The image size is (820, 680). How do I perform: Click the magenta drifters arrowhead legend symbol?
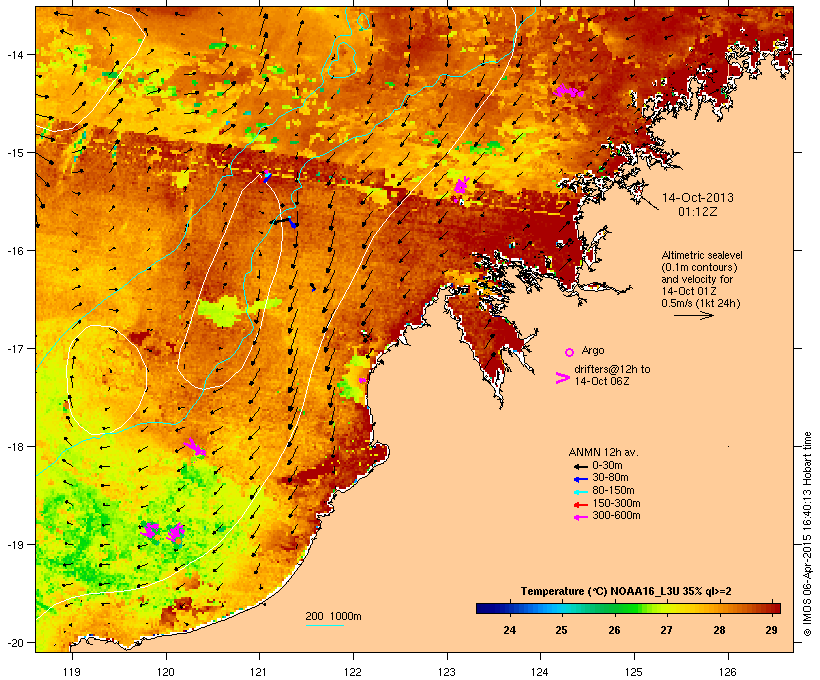point(563,378)
